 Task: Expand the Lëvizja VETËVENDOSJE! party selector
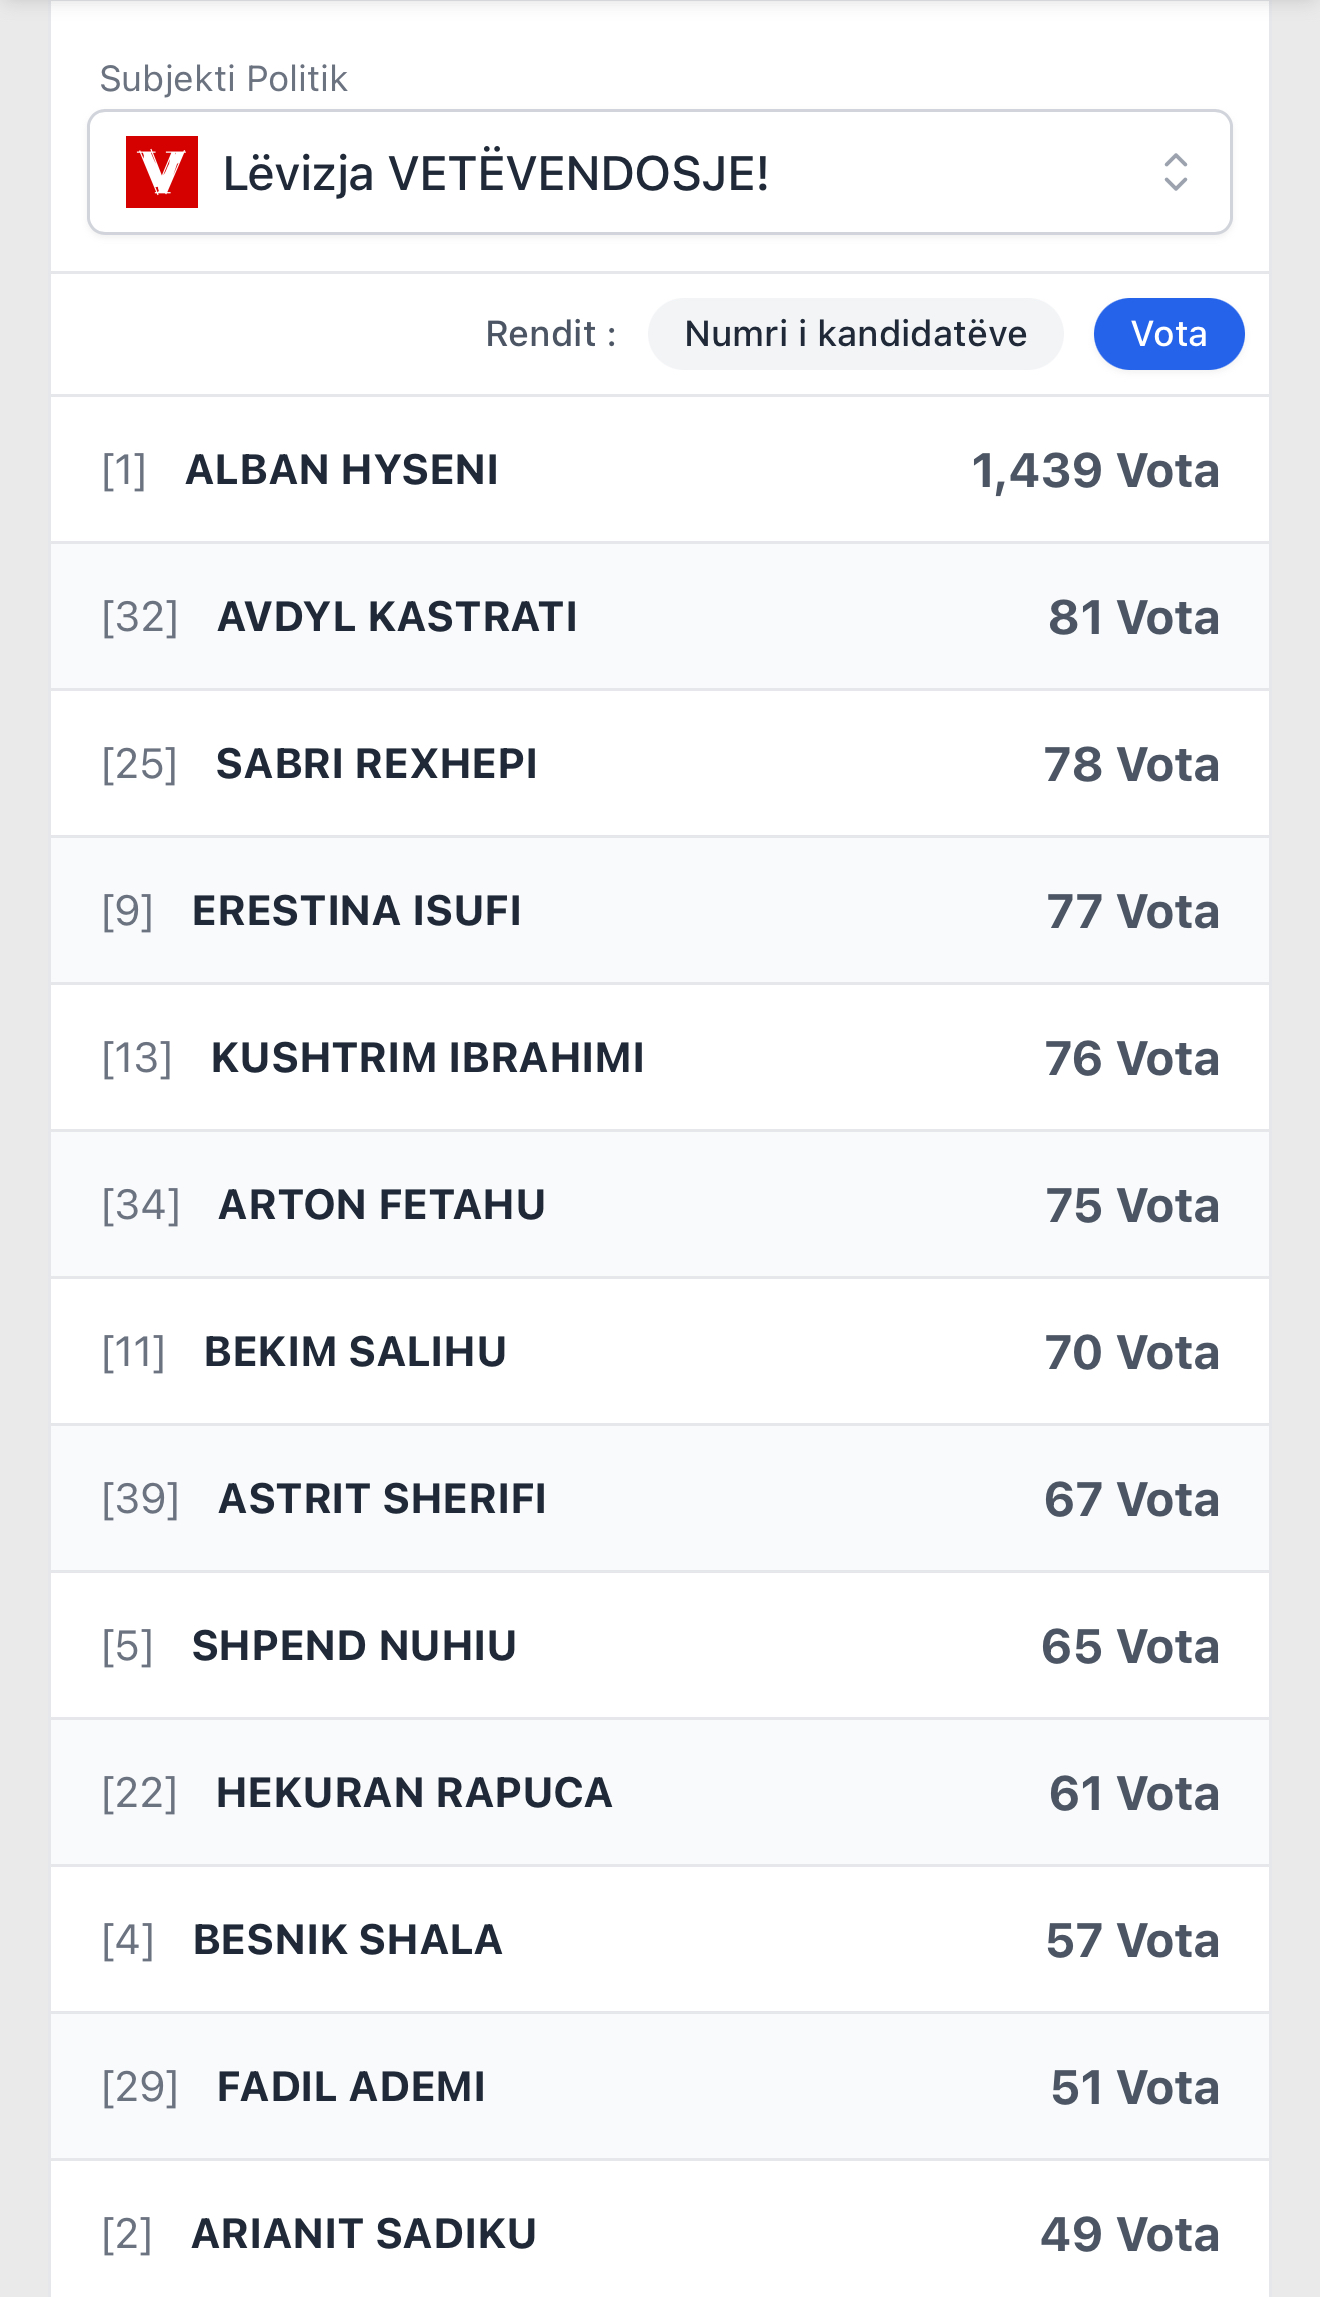tap(660, 172)
